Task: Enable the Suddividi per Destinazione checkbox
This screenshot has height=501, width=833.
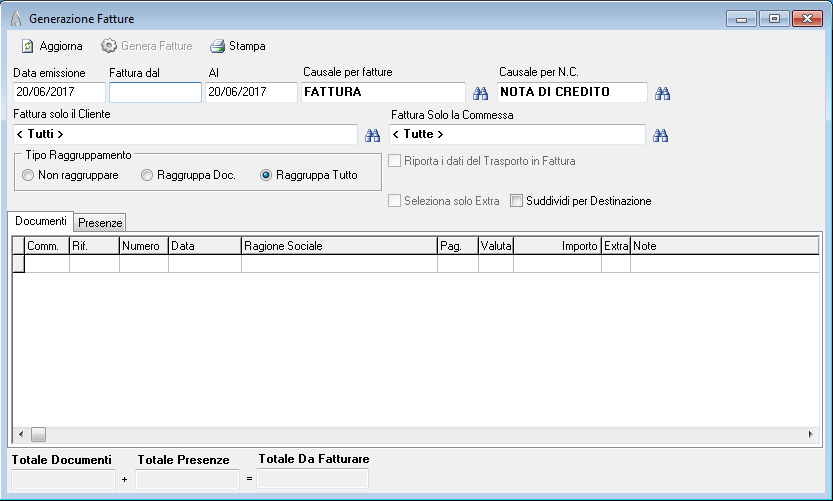Action: coord(516,201)
